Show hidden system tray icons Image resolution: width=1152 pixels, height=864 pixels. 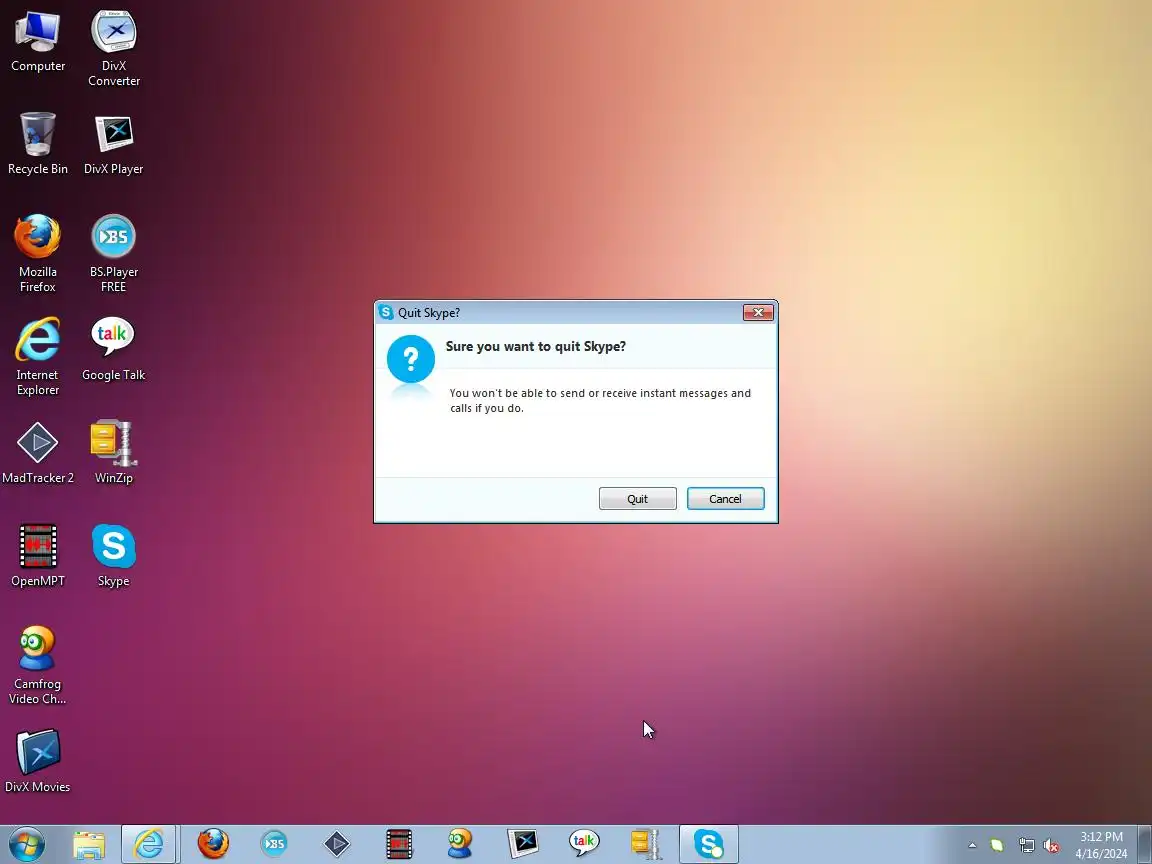tap(972, 846)
